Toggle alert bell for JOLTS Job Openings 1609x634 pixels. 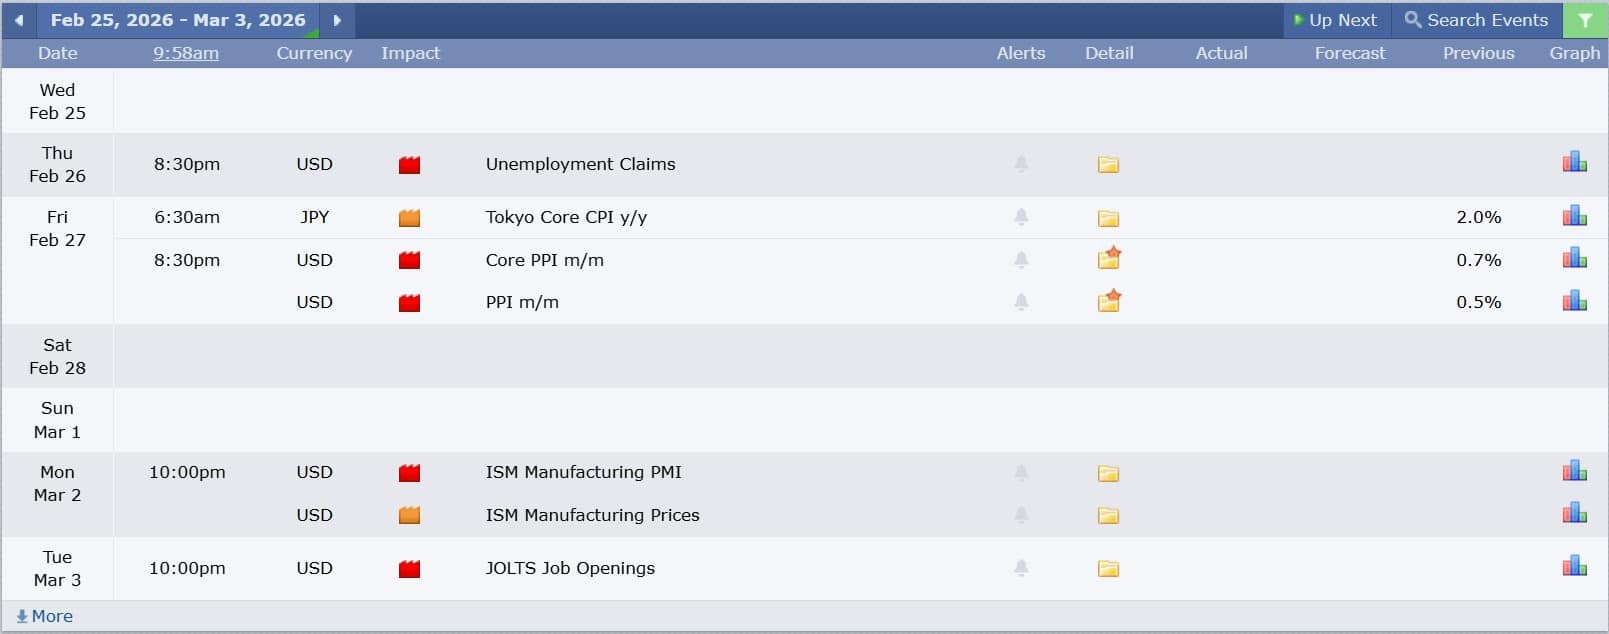[1021, 568]
